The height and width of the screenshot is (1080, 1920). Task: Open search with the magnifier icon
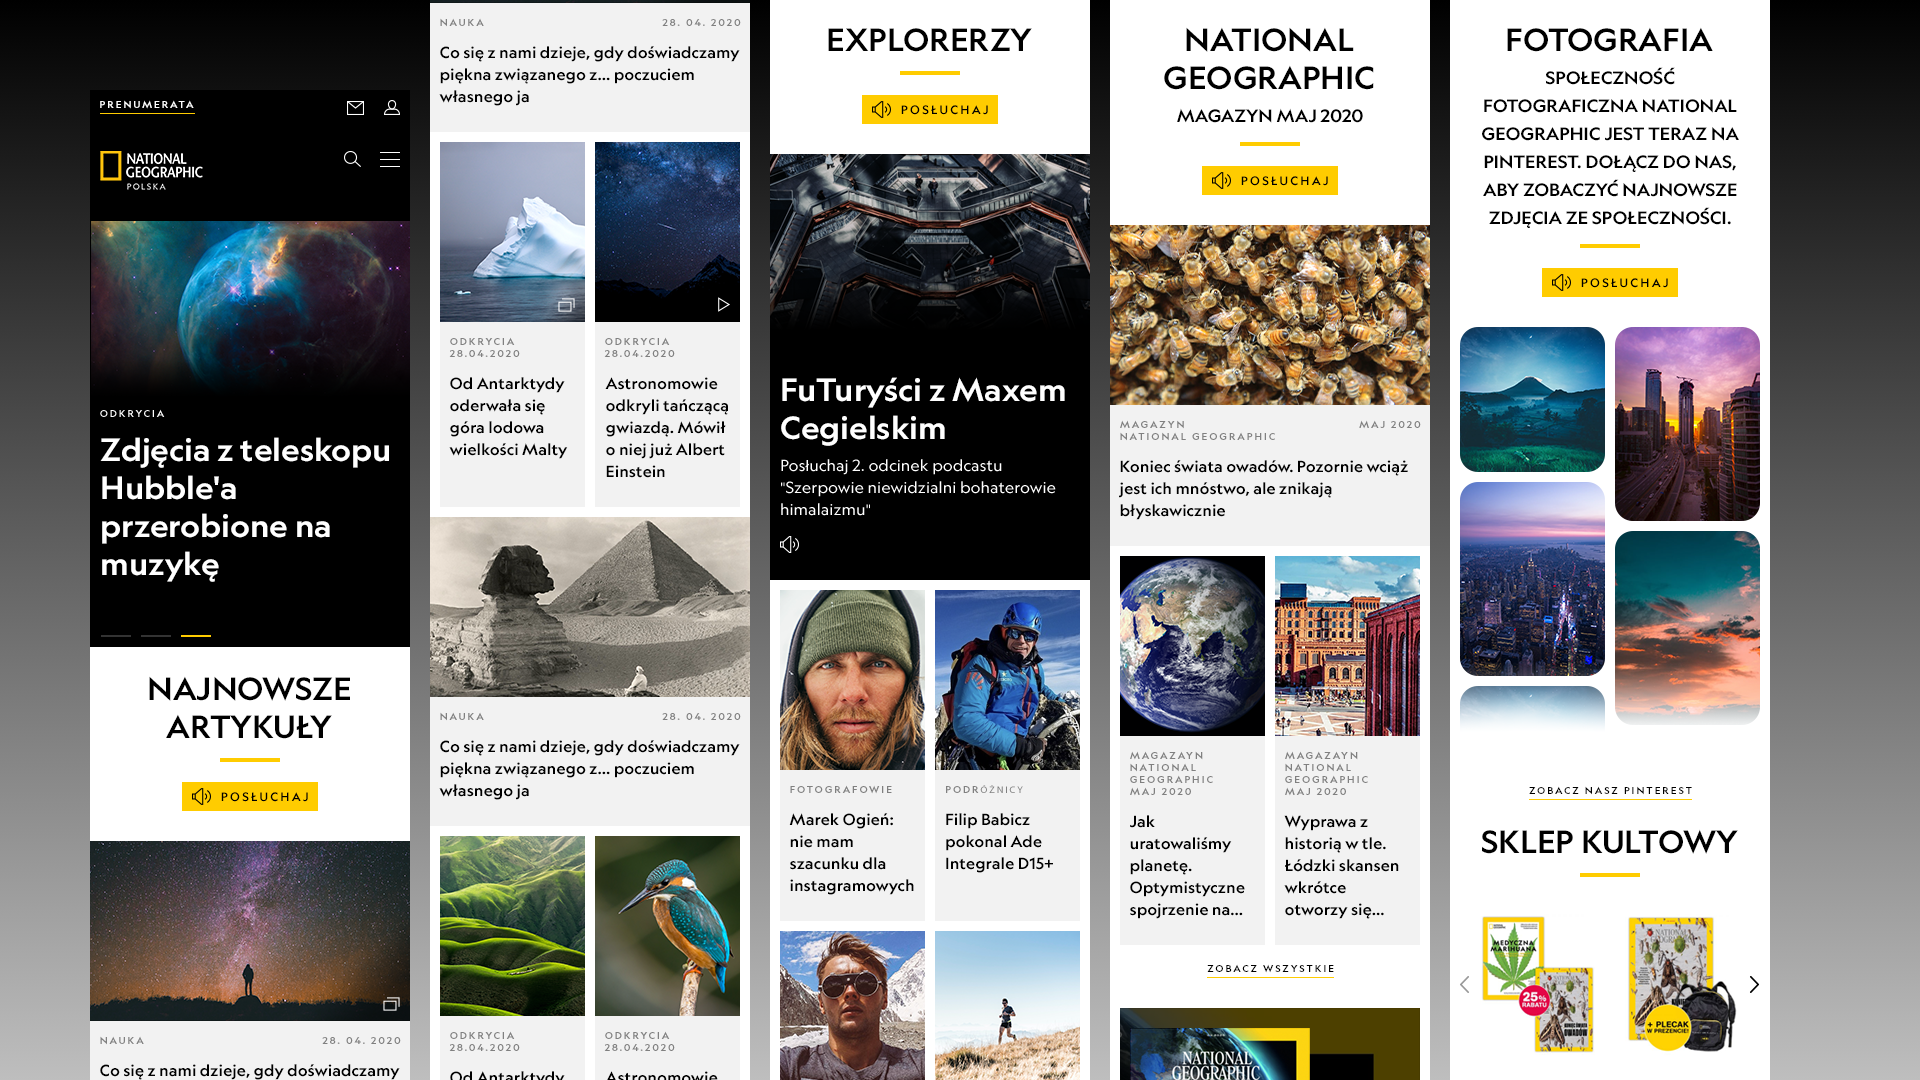point(352,159)
